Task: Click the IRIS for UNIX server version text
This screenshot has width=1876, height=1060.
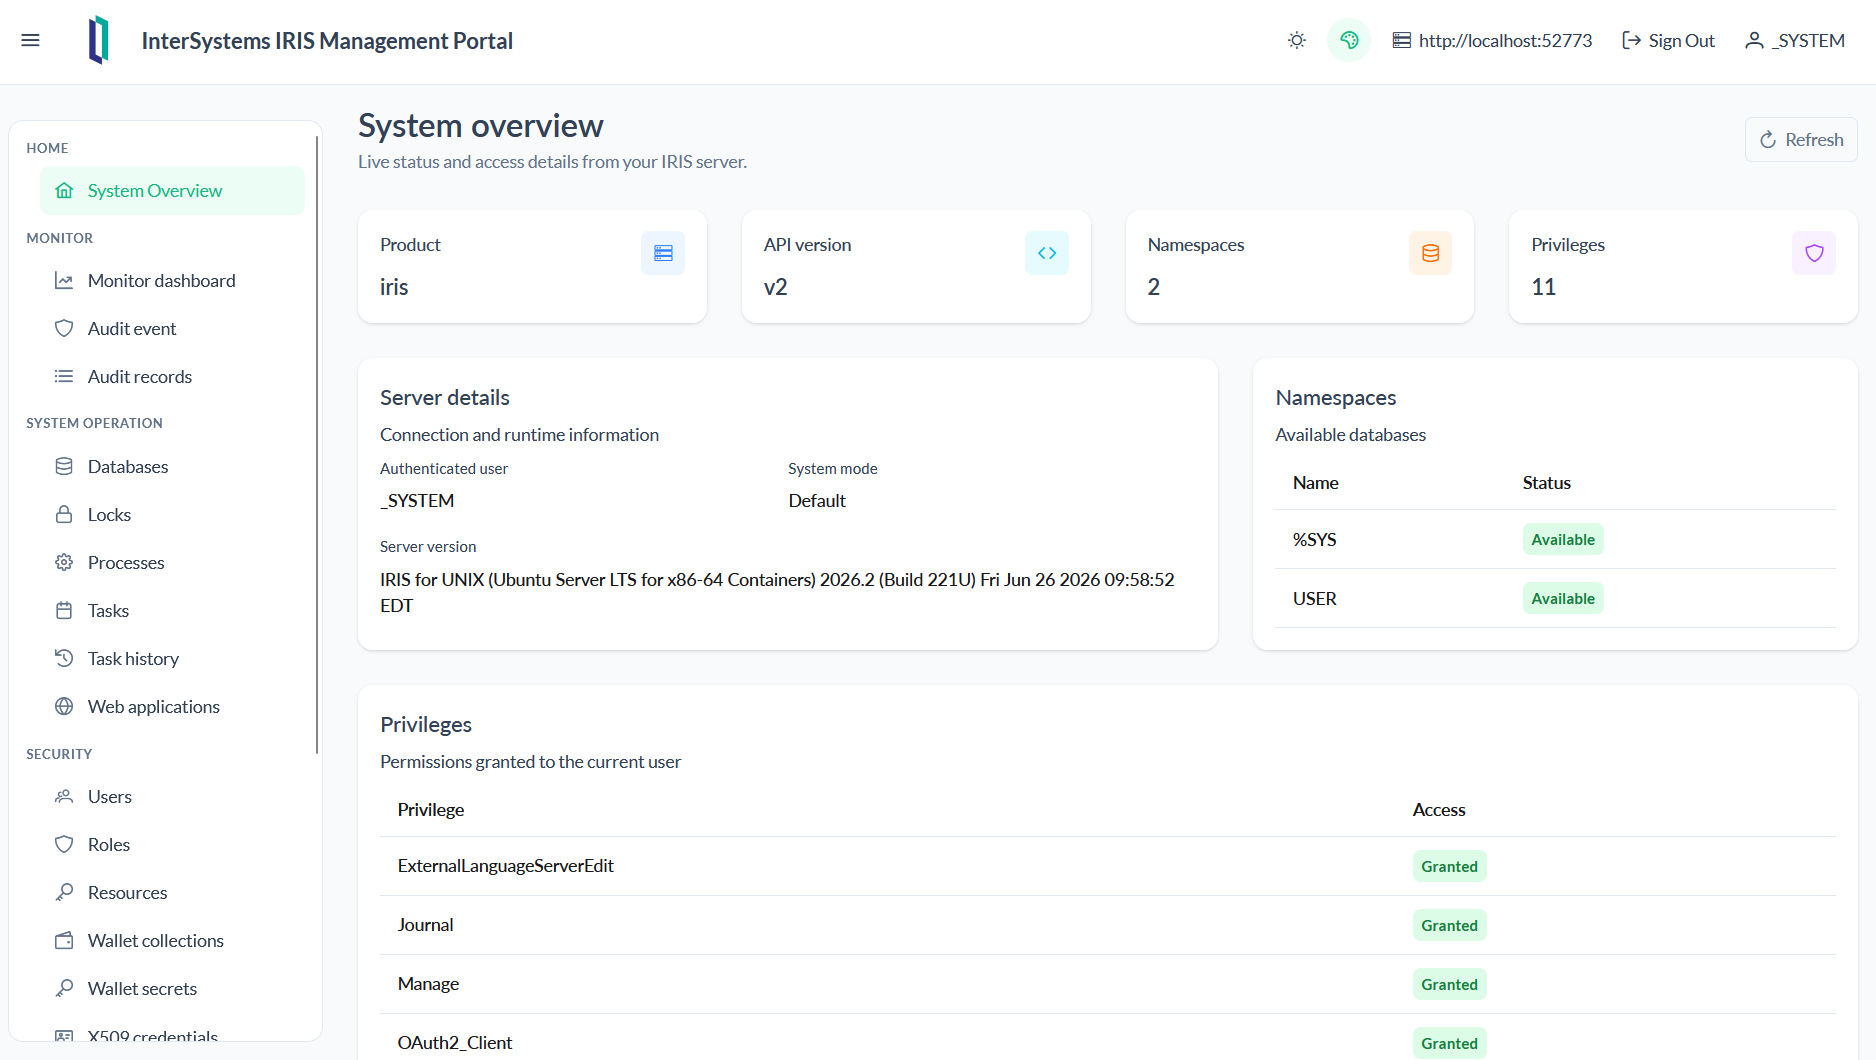Action: coord(777,592)
